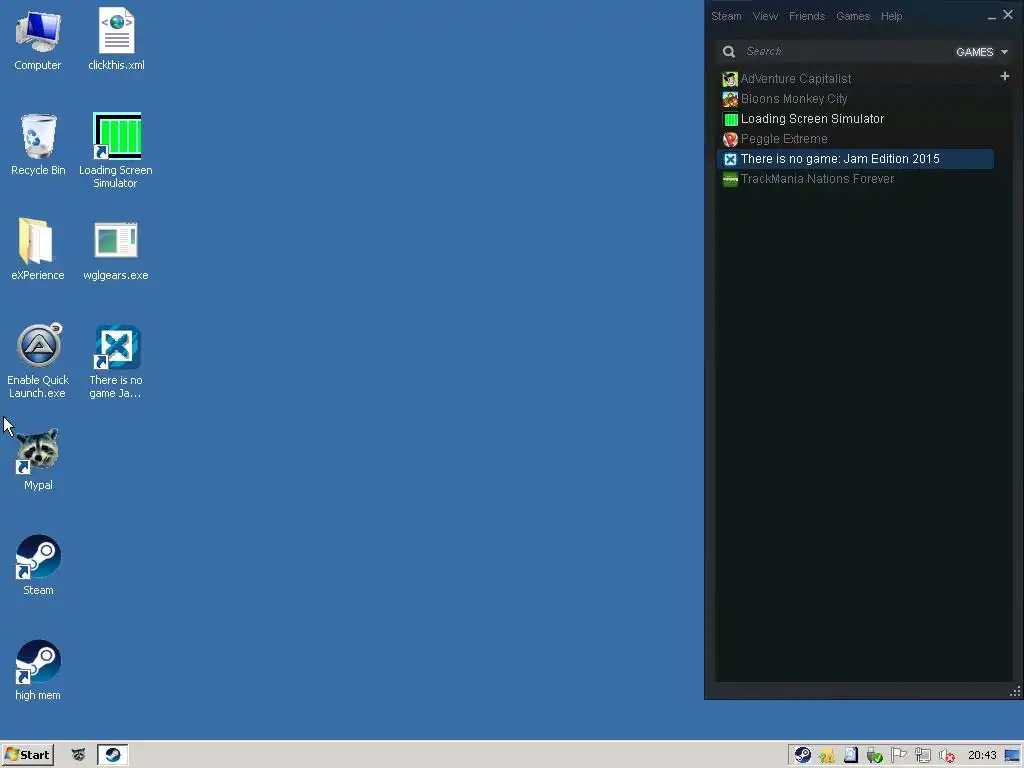Image resolution: width=1024 pixels, height=768 pixels.
Task: Open the Start menu
Action: tap(27, 755)
